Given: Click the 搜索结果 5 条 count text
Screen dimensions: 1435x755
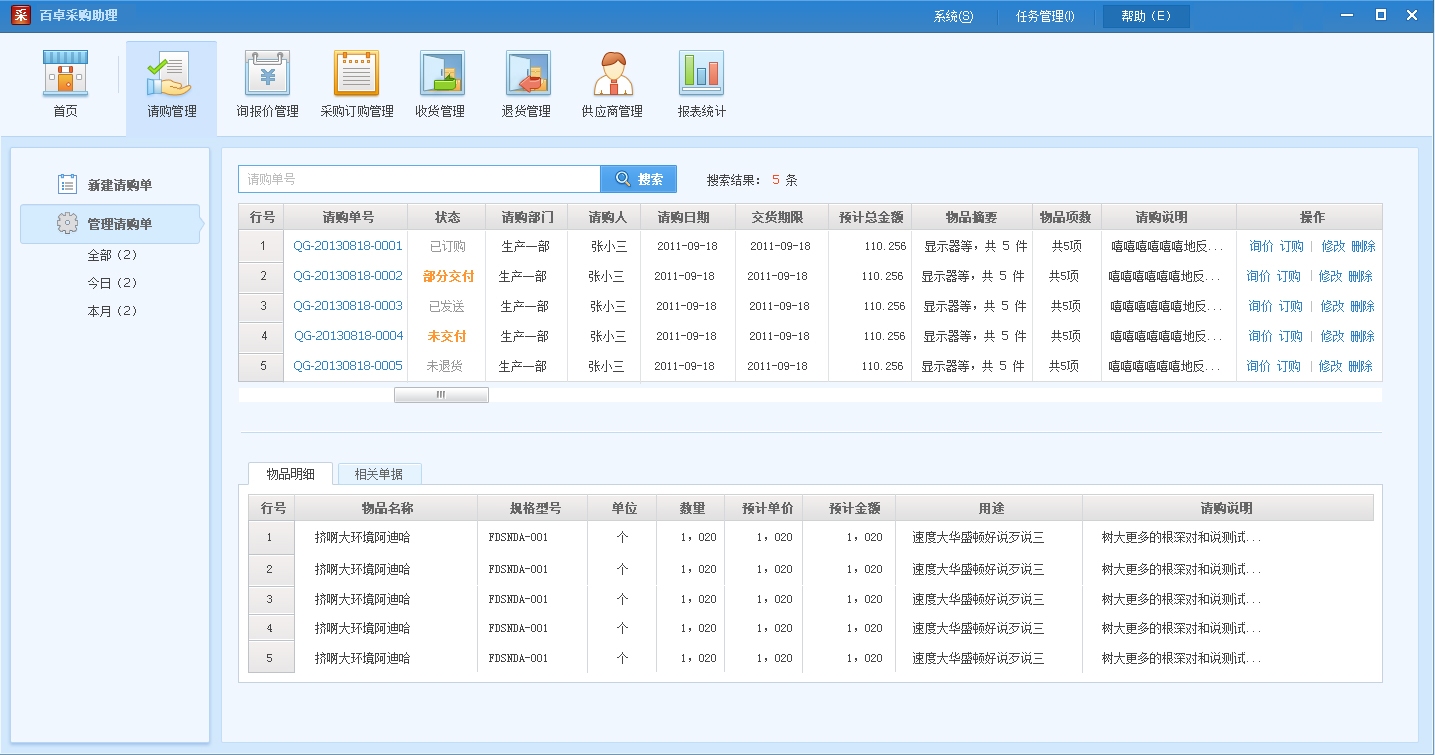Looking at the screenshot, I should coord(752,180).
